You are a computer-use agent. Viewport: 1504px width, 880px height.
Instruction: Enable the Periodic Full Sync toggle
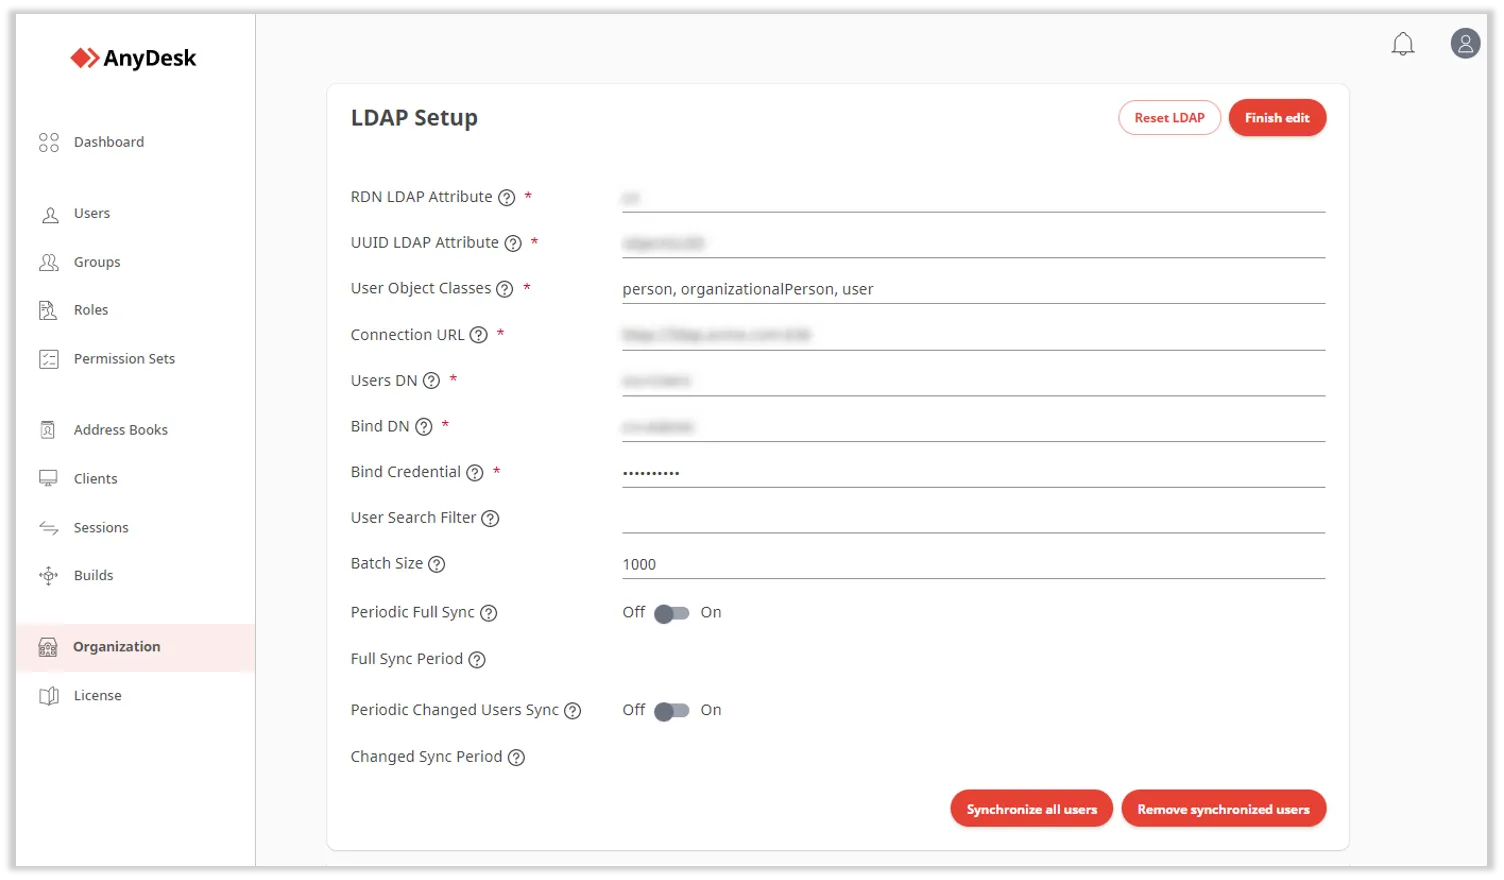[672, 613]
